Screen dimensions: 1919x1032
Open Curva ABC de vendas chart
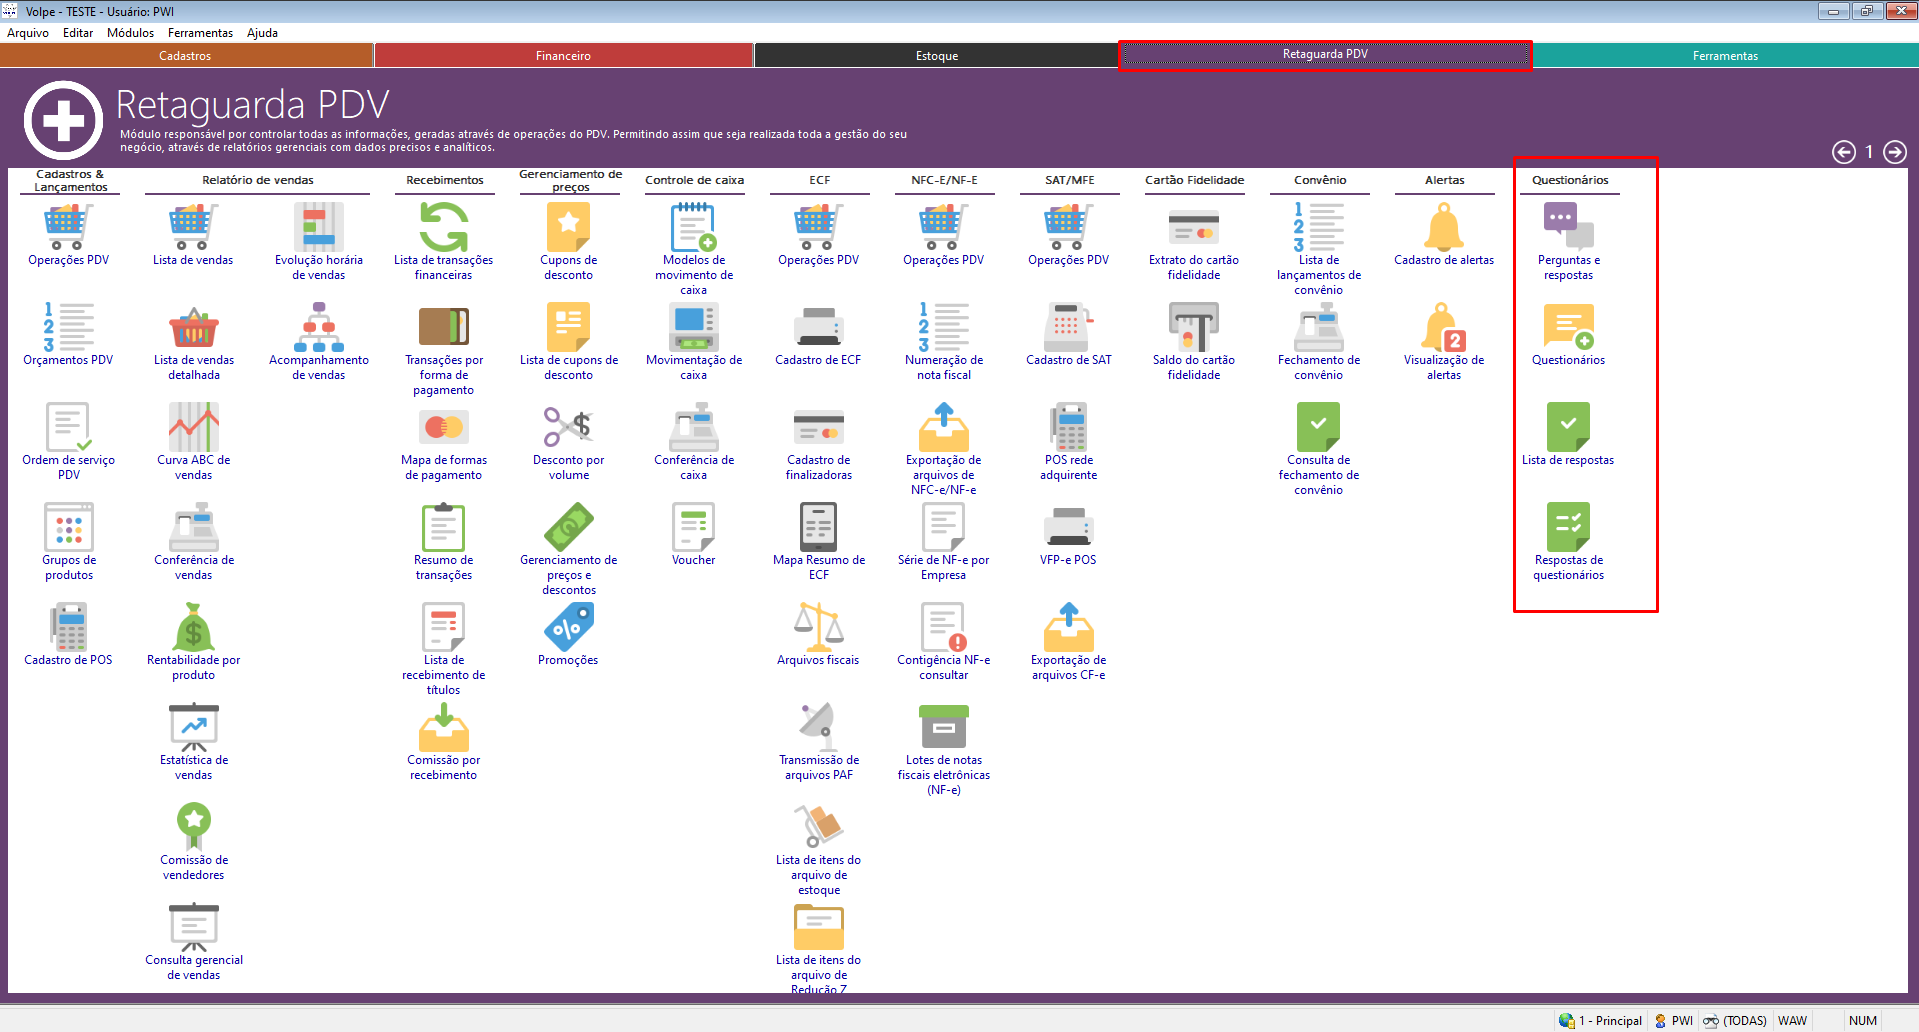click(x=193, y=428)
